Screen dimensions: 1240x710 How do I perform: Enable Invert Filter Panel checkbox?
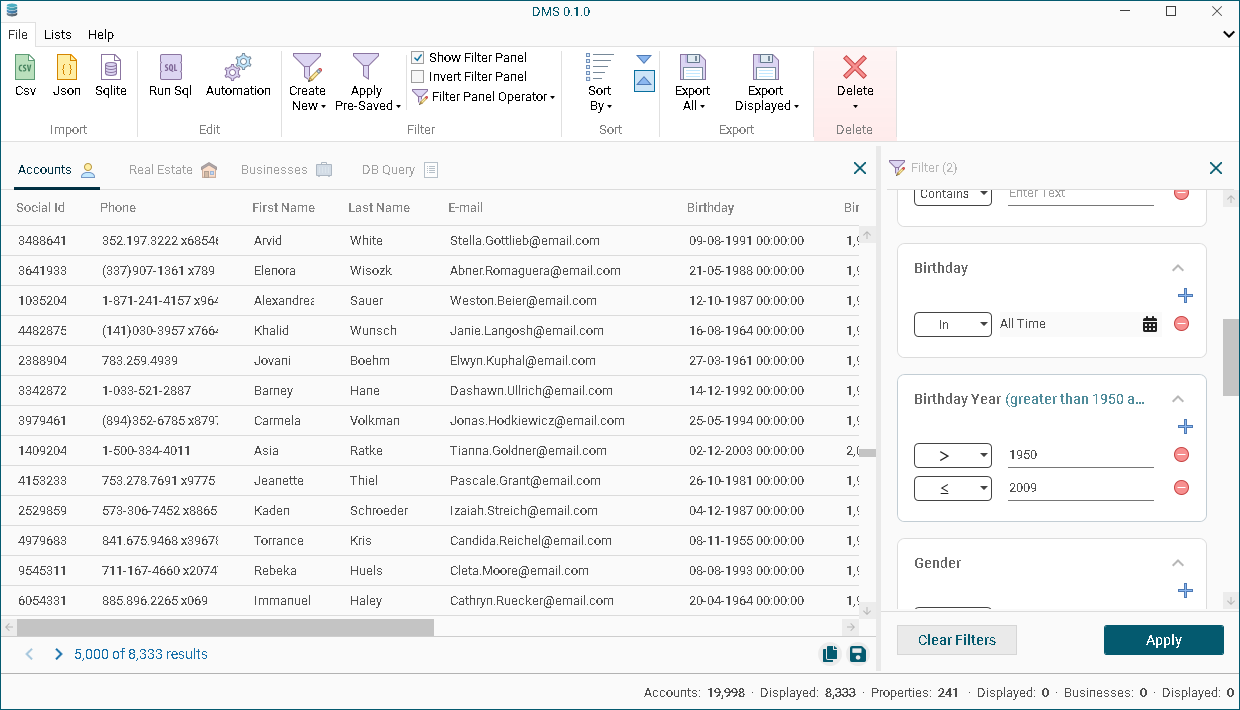pyautogui.click(x=418, y=77)
